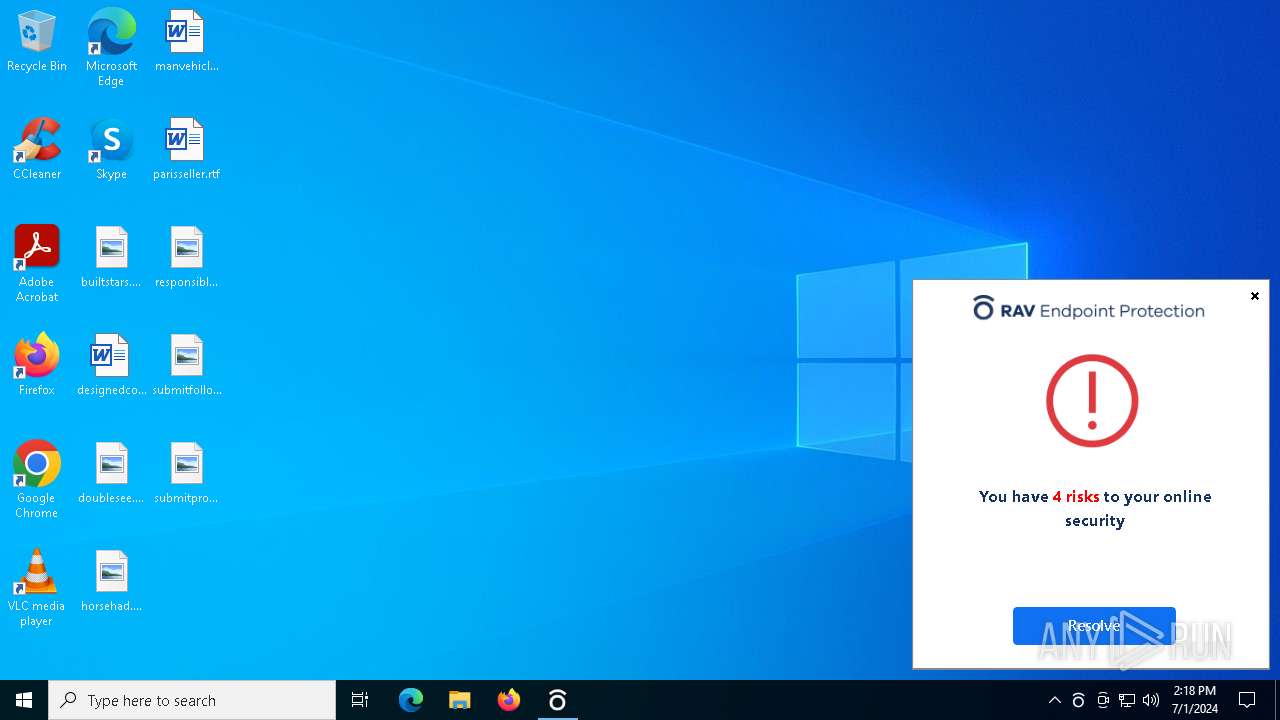Screen dimensions: 1280x720
Task: Show hidden system tray icons
Action: click(x=1054, y=700)
